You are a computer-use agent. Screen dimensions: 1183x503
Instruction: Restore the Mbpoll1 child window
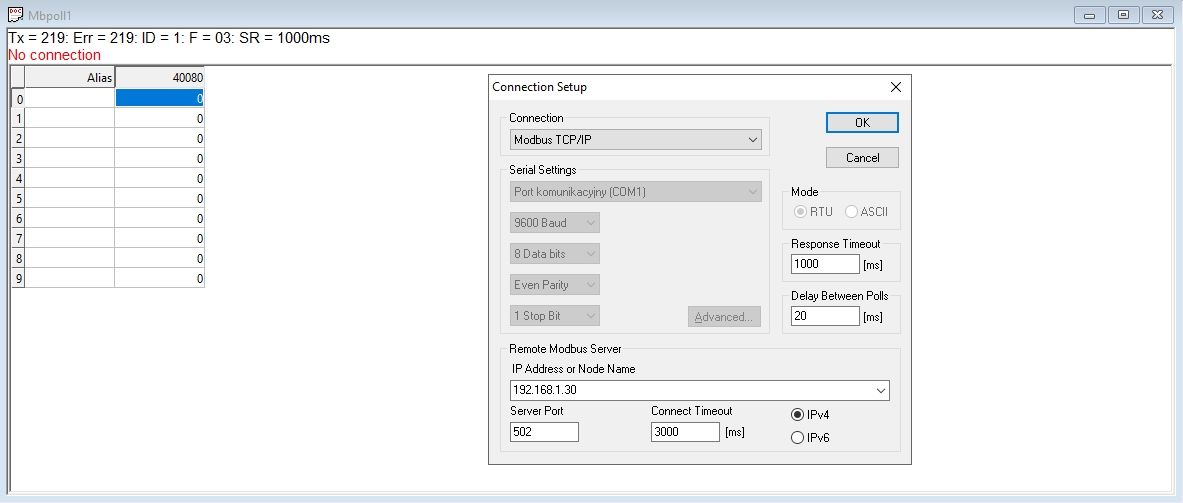pos(1123,14)
